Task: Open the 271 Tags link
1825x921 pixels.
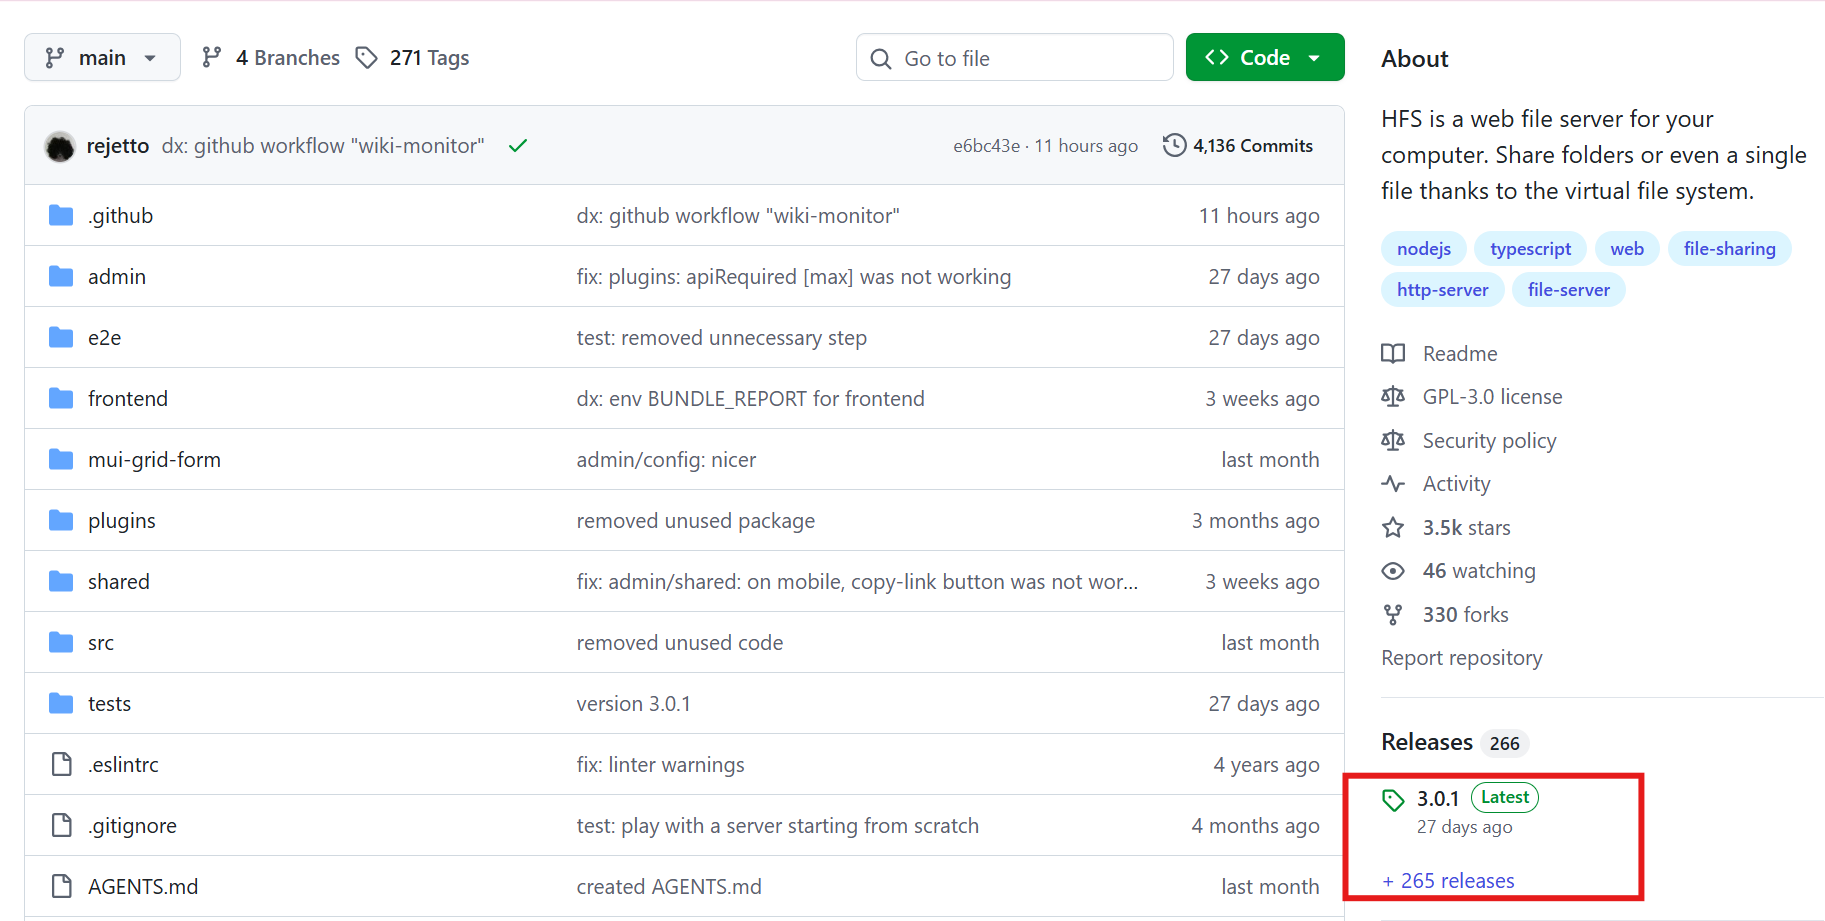Action: tap(413, 58)
